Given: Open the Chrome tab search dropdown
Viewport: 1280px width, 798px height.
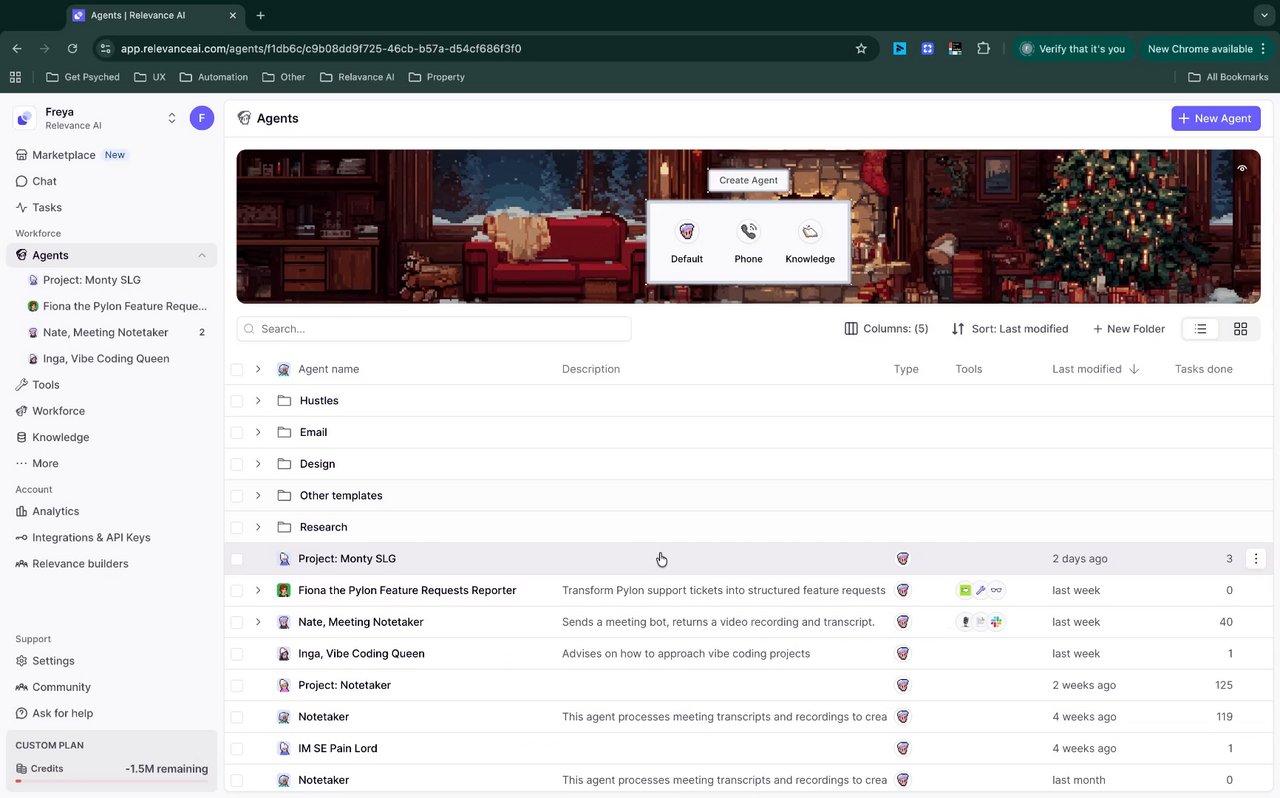Looking at the screenshot, I should tap(1264, 15).
